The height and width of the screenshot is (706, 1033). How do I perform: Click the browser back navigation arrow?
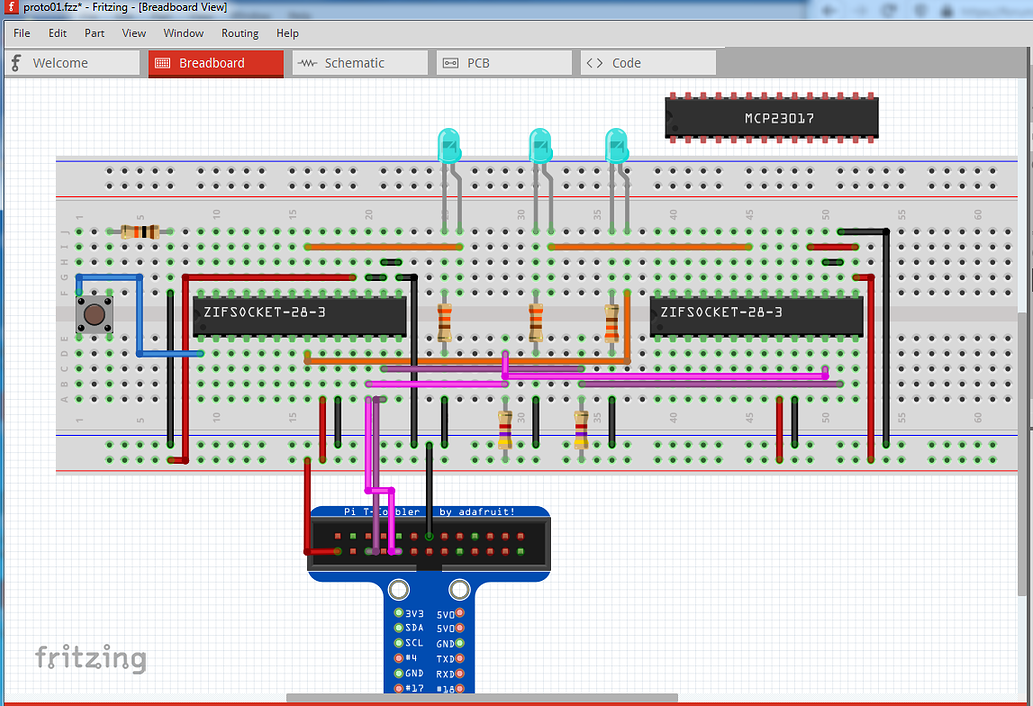click(x=828, y=9)
